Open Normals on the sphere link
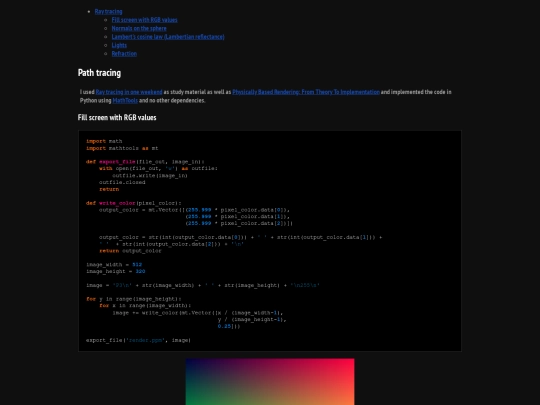This screenshot has height=405, width=540. coord(139,28)
